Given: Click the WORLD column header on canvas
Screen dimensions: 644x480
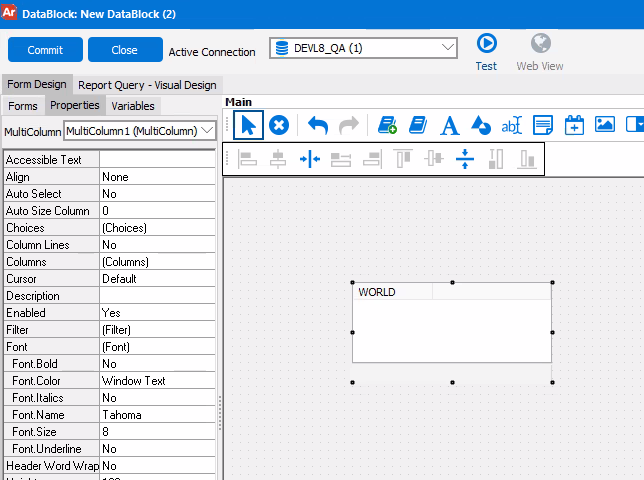Looking at the screenshot, I should pyautogui.click(x=393, y=292).
